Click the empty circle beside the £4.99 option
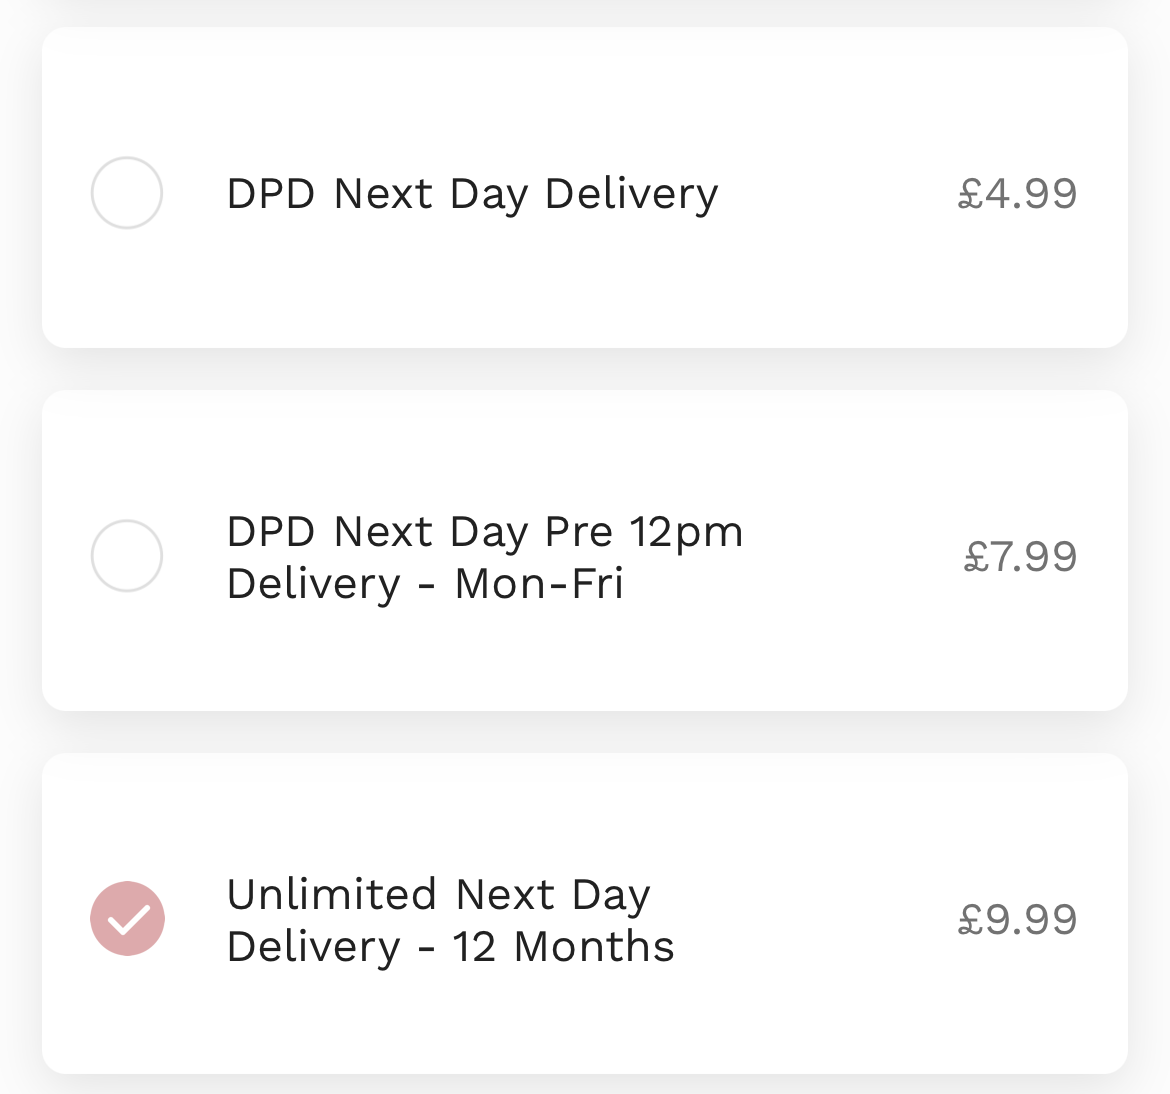 pos(127,193)
